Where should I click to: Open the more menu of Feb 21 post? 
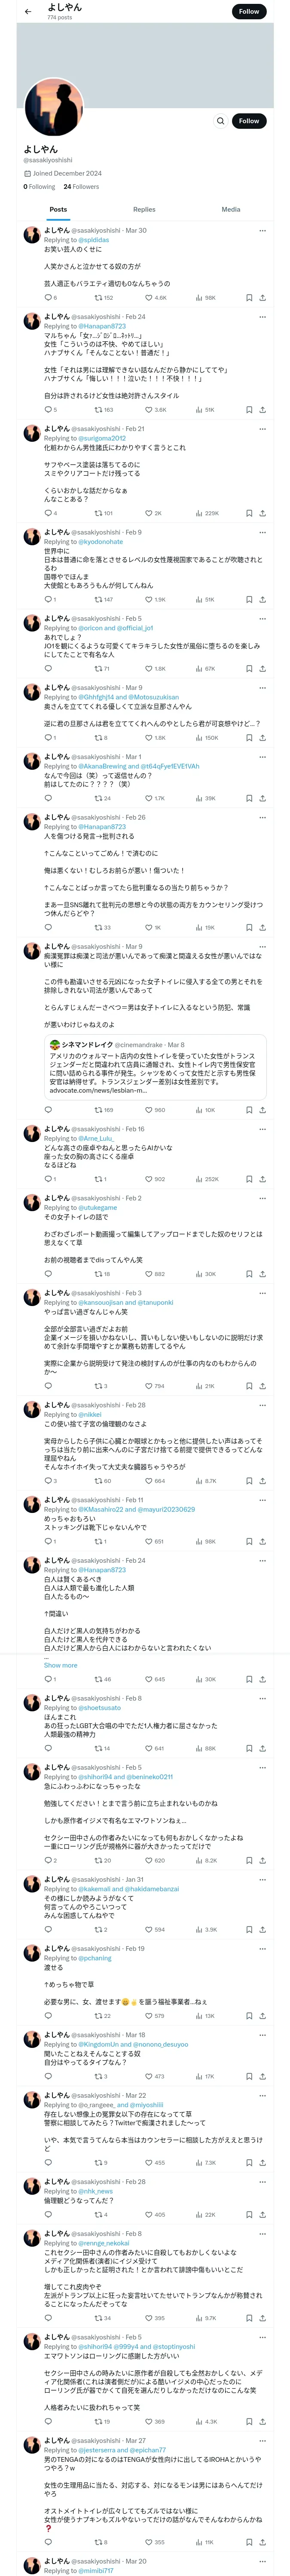(262, 429)
